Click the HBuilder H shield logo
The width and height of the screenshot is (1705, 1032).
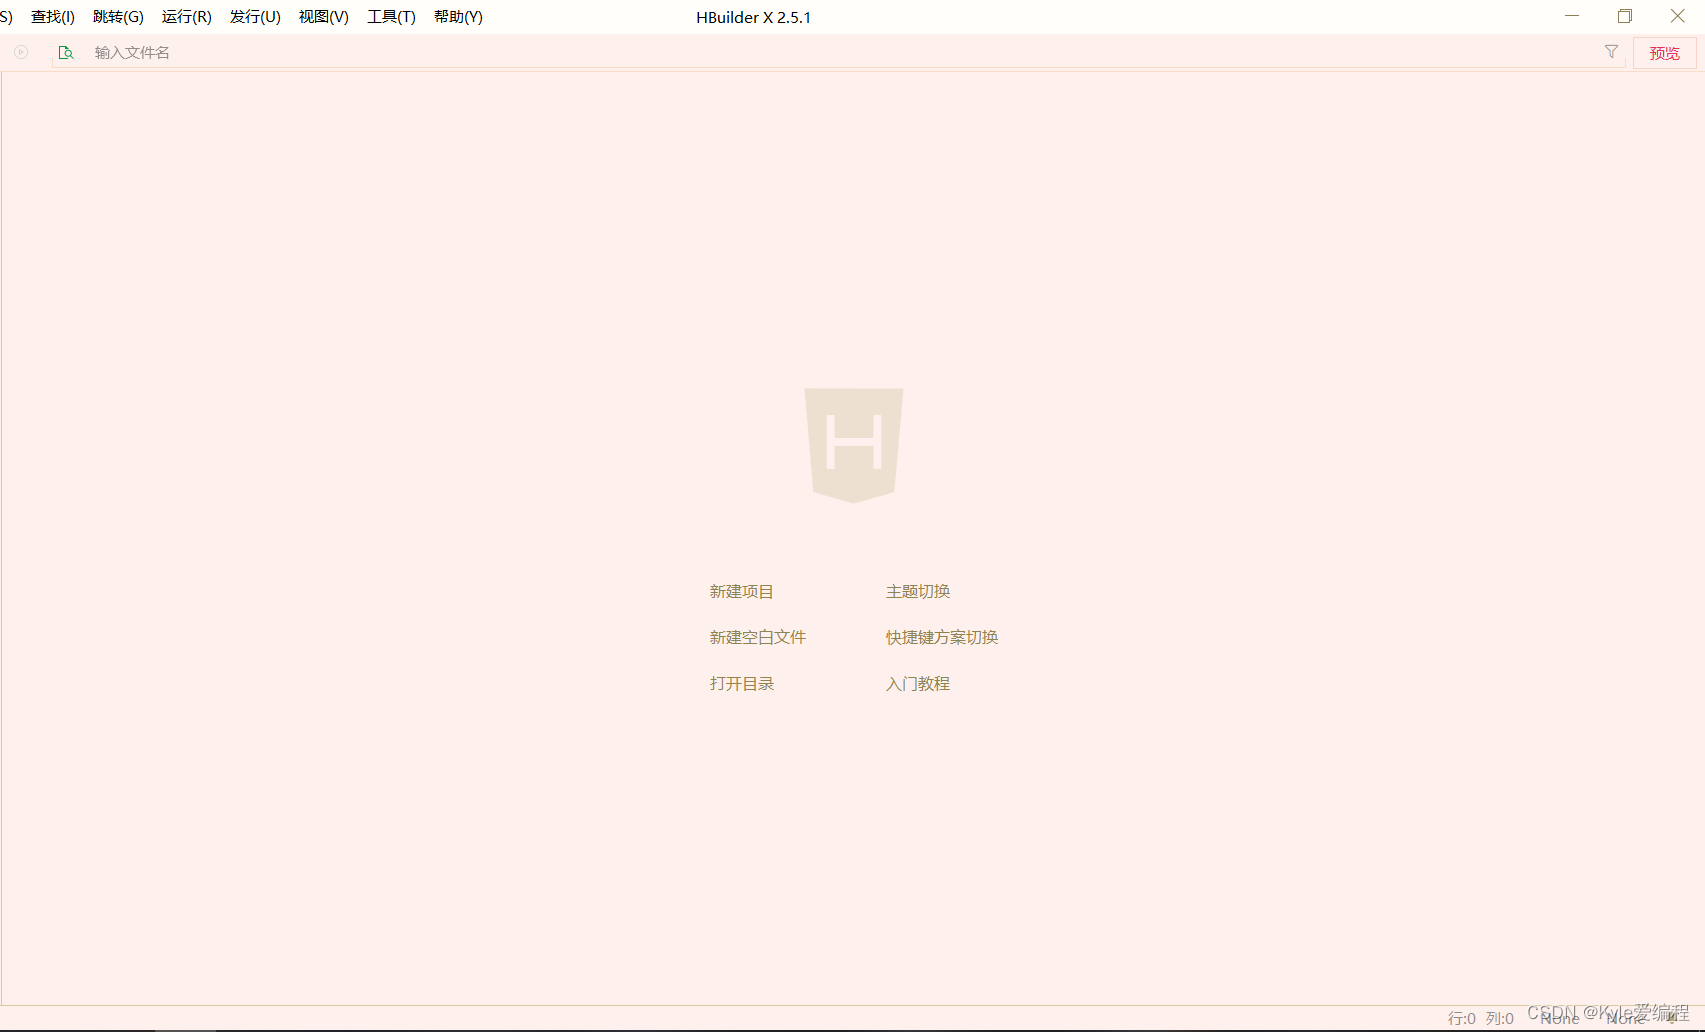coord(854,445)
